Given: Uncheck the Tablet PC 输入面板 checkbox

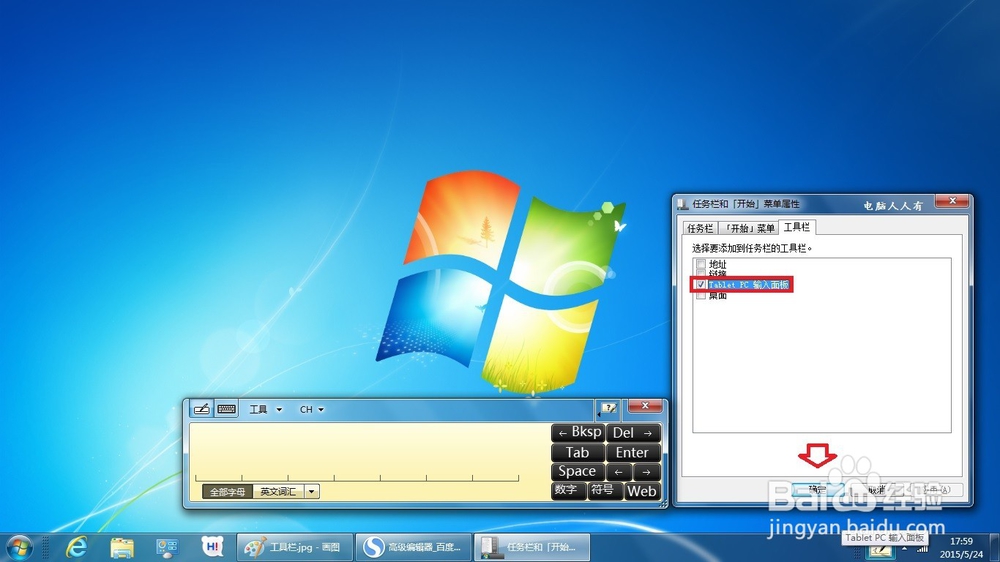Looking at the screenshot, I should pos(701,285).
